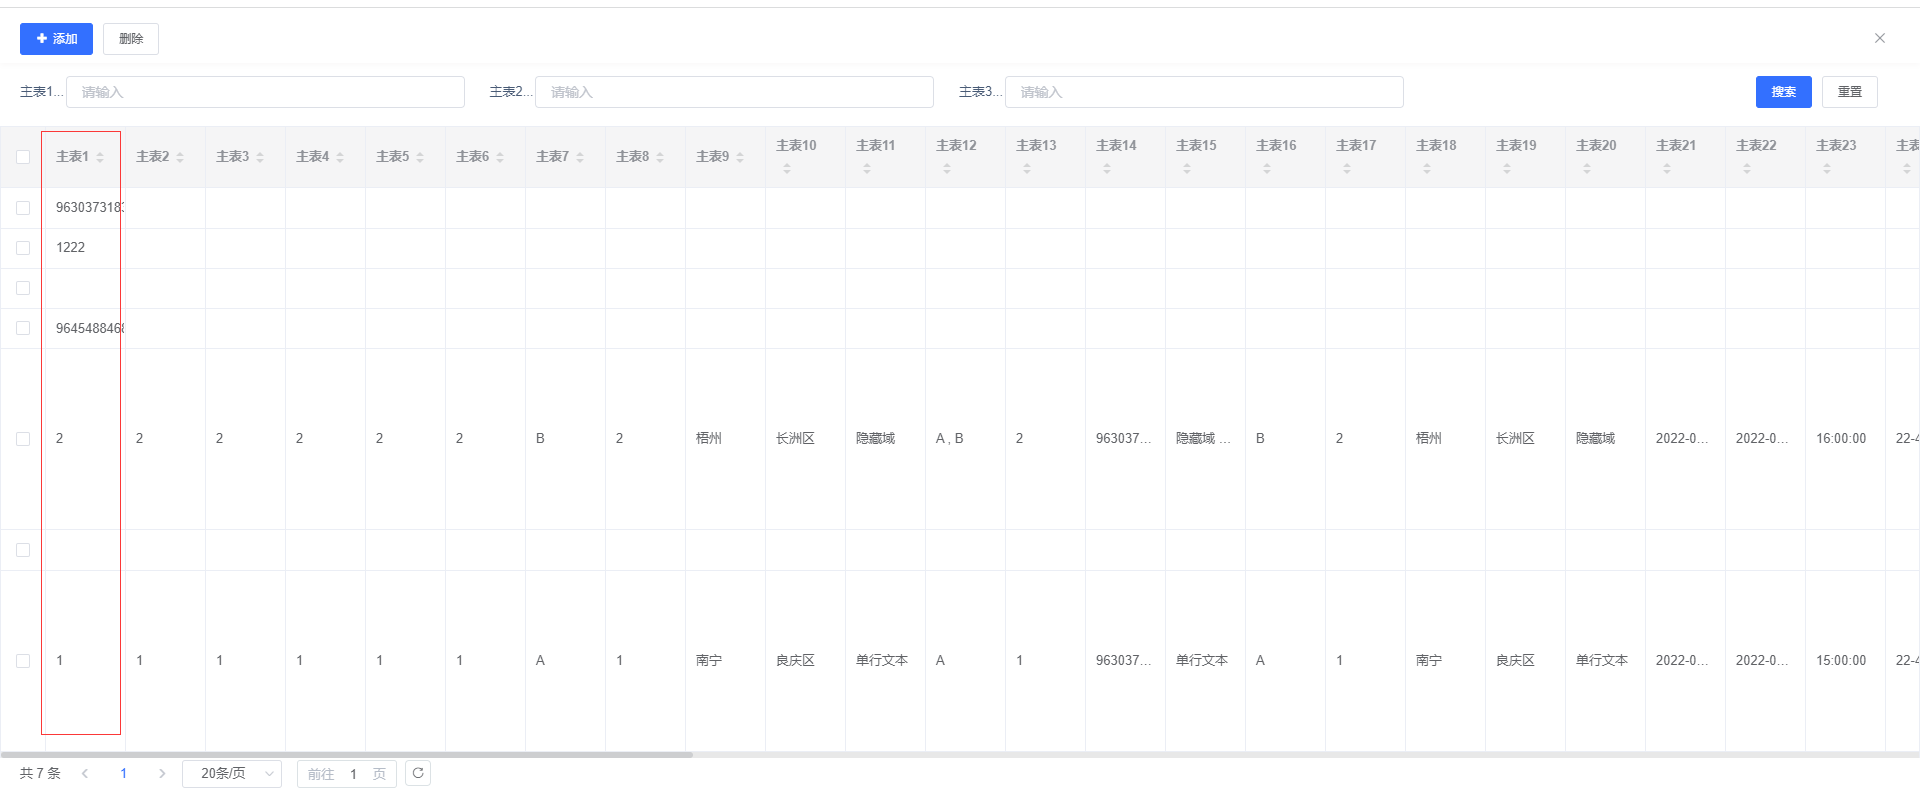
Task: Click the refresh icon in the pagination bar
Action: [418, 773]
